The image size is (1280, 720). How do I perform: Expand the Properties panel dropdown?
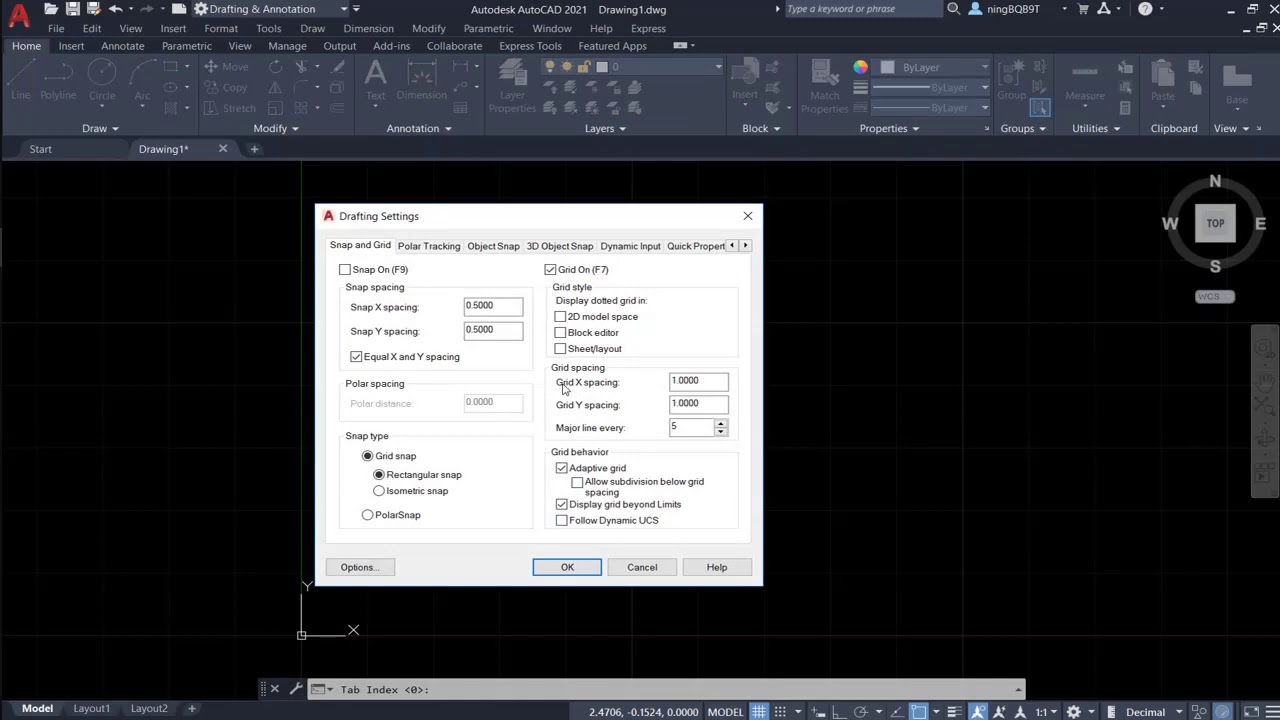point(889,128)
